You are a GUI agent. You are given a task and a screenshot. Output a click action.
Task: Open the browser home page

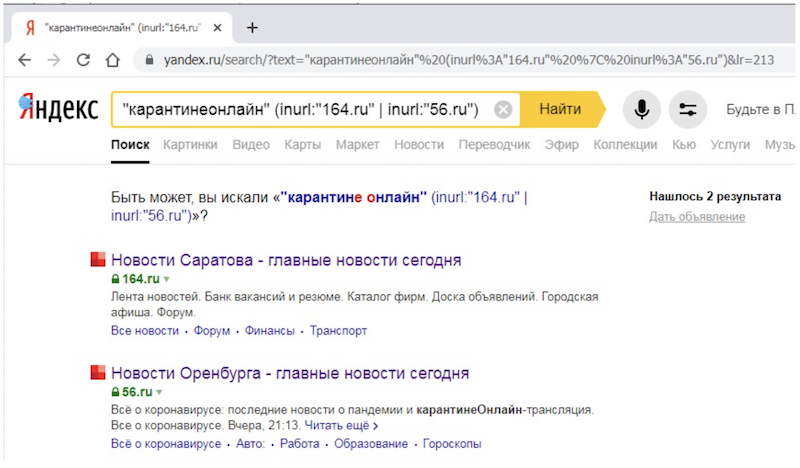pyautogui.click(x=113, y=60)
